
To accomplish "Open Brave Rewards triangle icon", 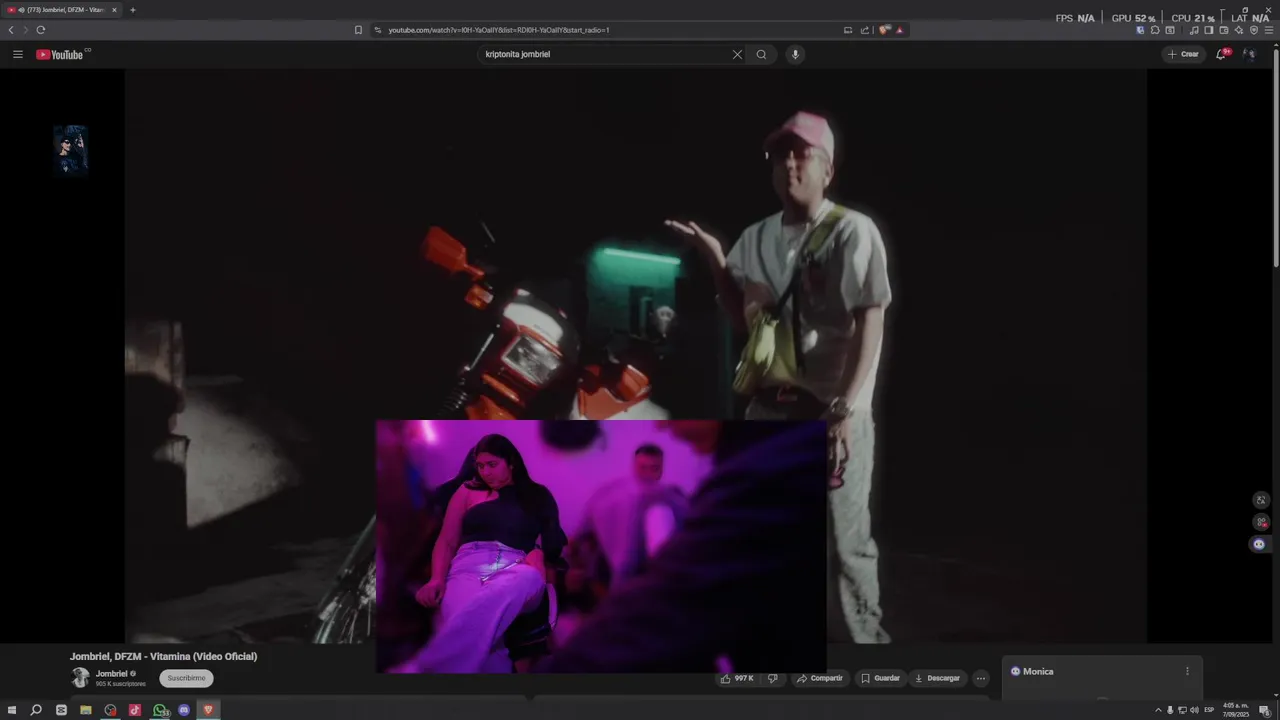I will click(x=899, y=30).
